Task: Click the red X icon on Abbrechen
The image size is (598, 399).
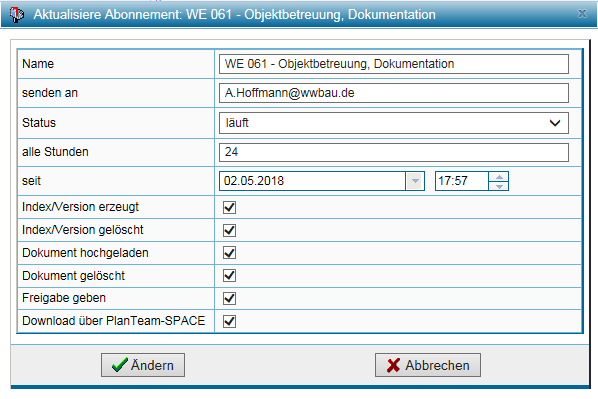Action: coord(393,365)
